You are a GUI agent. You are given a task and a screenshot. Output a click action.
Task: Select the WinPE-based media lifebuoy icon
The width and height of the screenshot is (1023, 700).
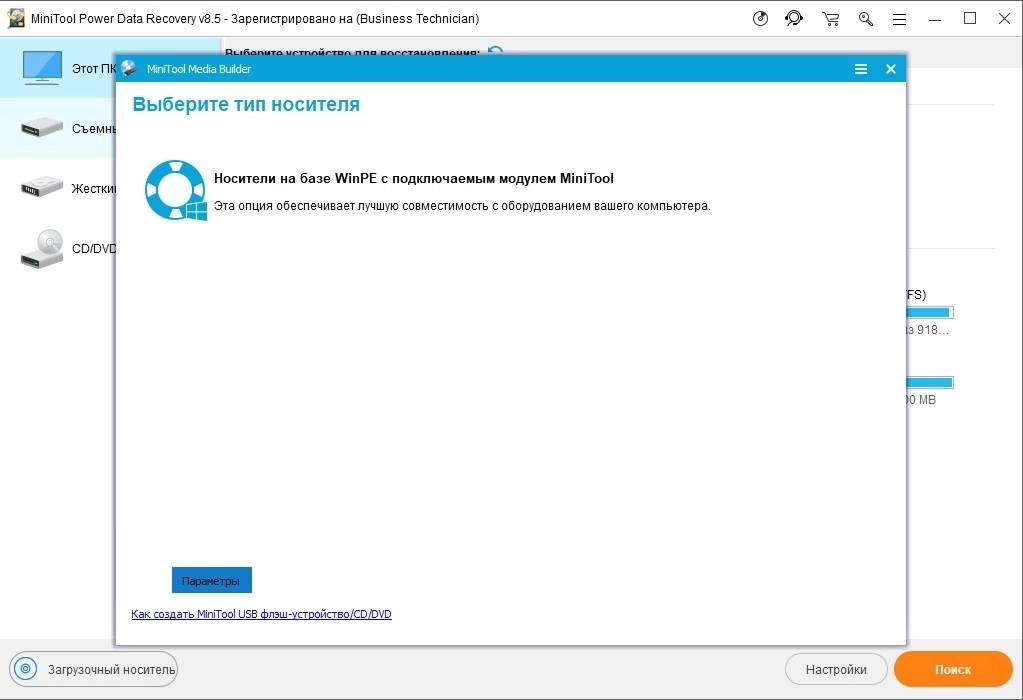(176, 190)
